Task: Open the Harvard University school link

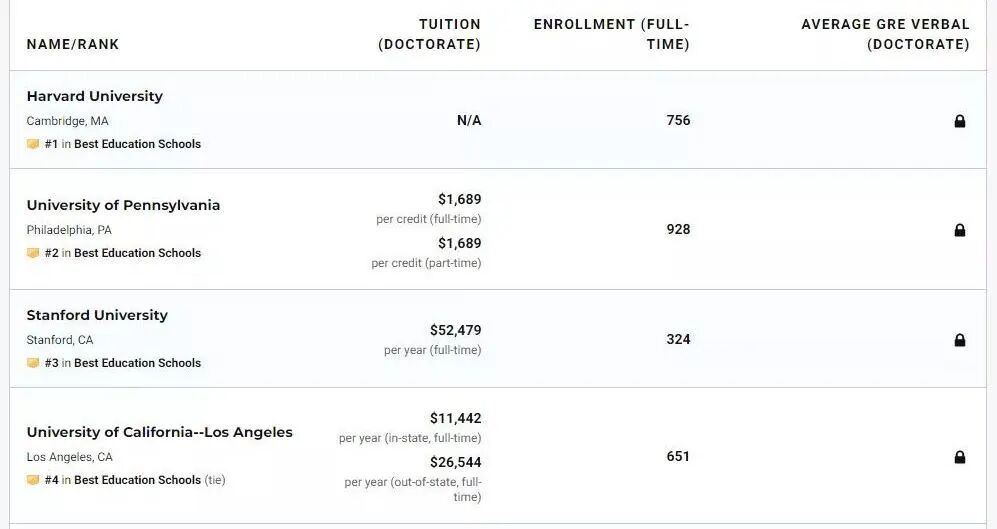Action: 94,96
